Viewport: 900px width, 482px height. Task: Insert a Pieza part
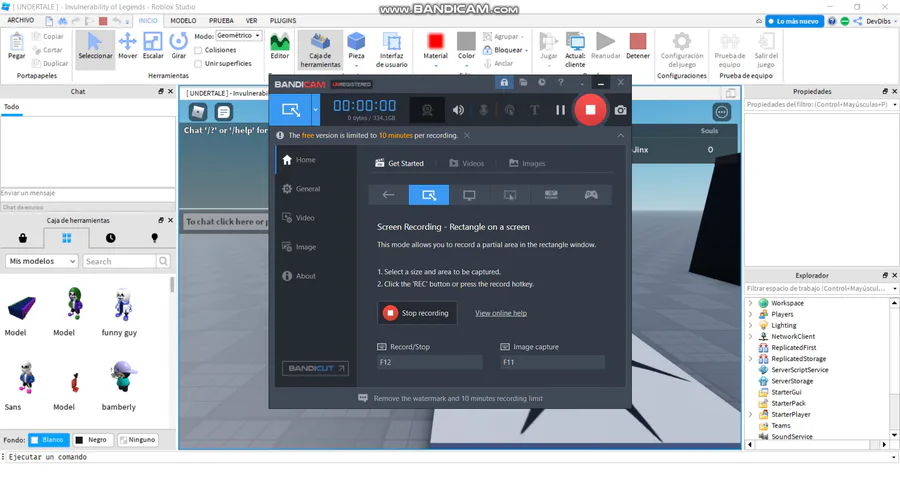pos(356,46)
